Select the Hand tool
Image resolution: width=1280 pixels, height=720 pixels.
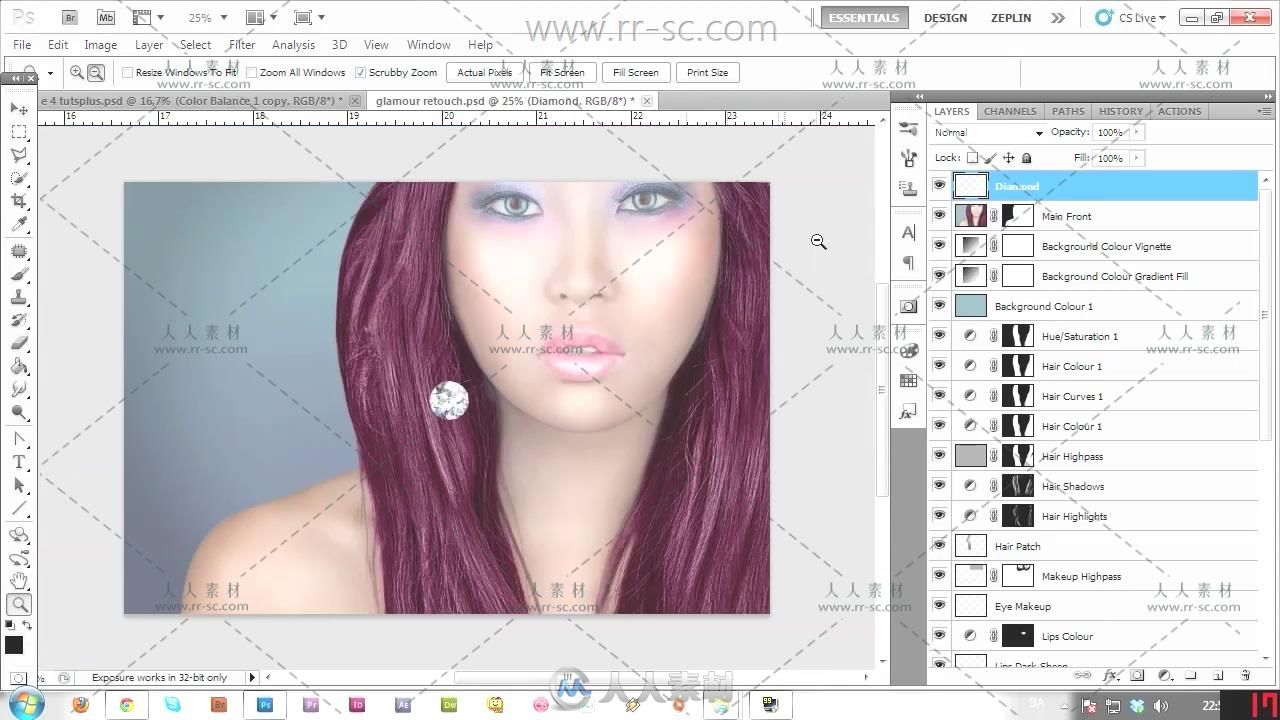[19, 581]
